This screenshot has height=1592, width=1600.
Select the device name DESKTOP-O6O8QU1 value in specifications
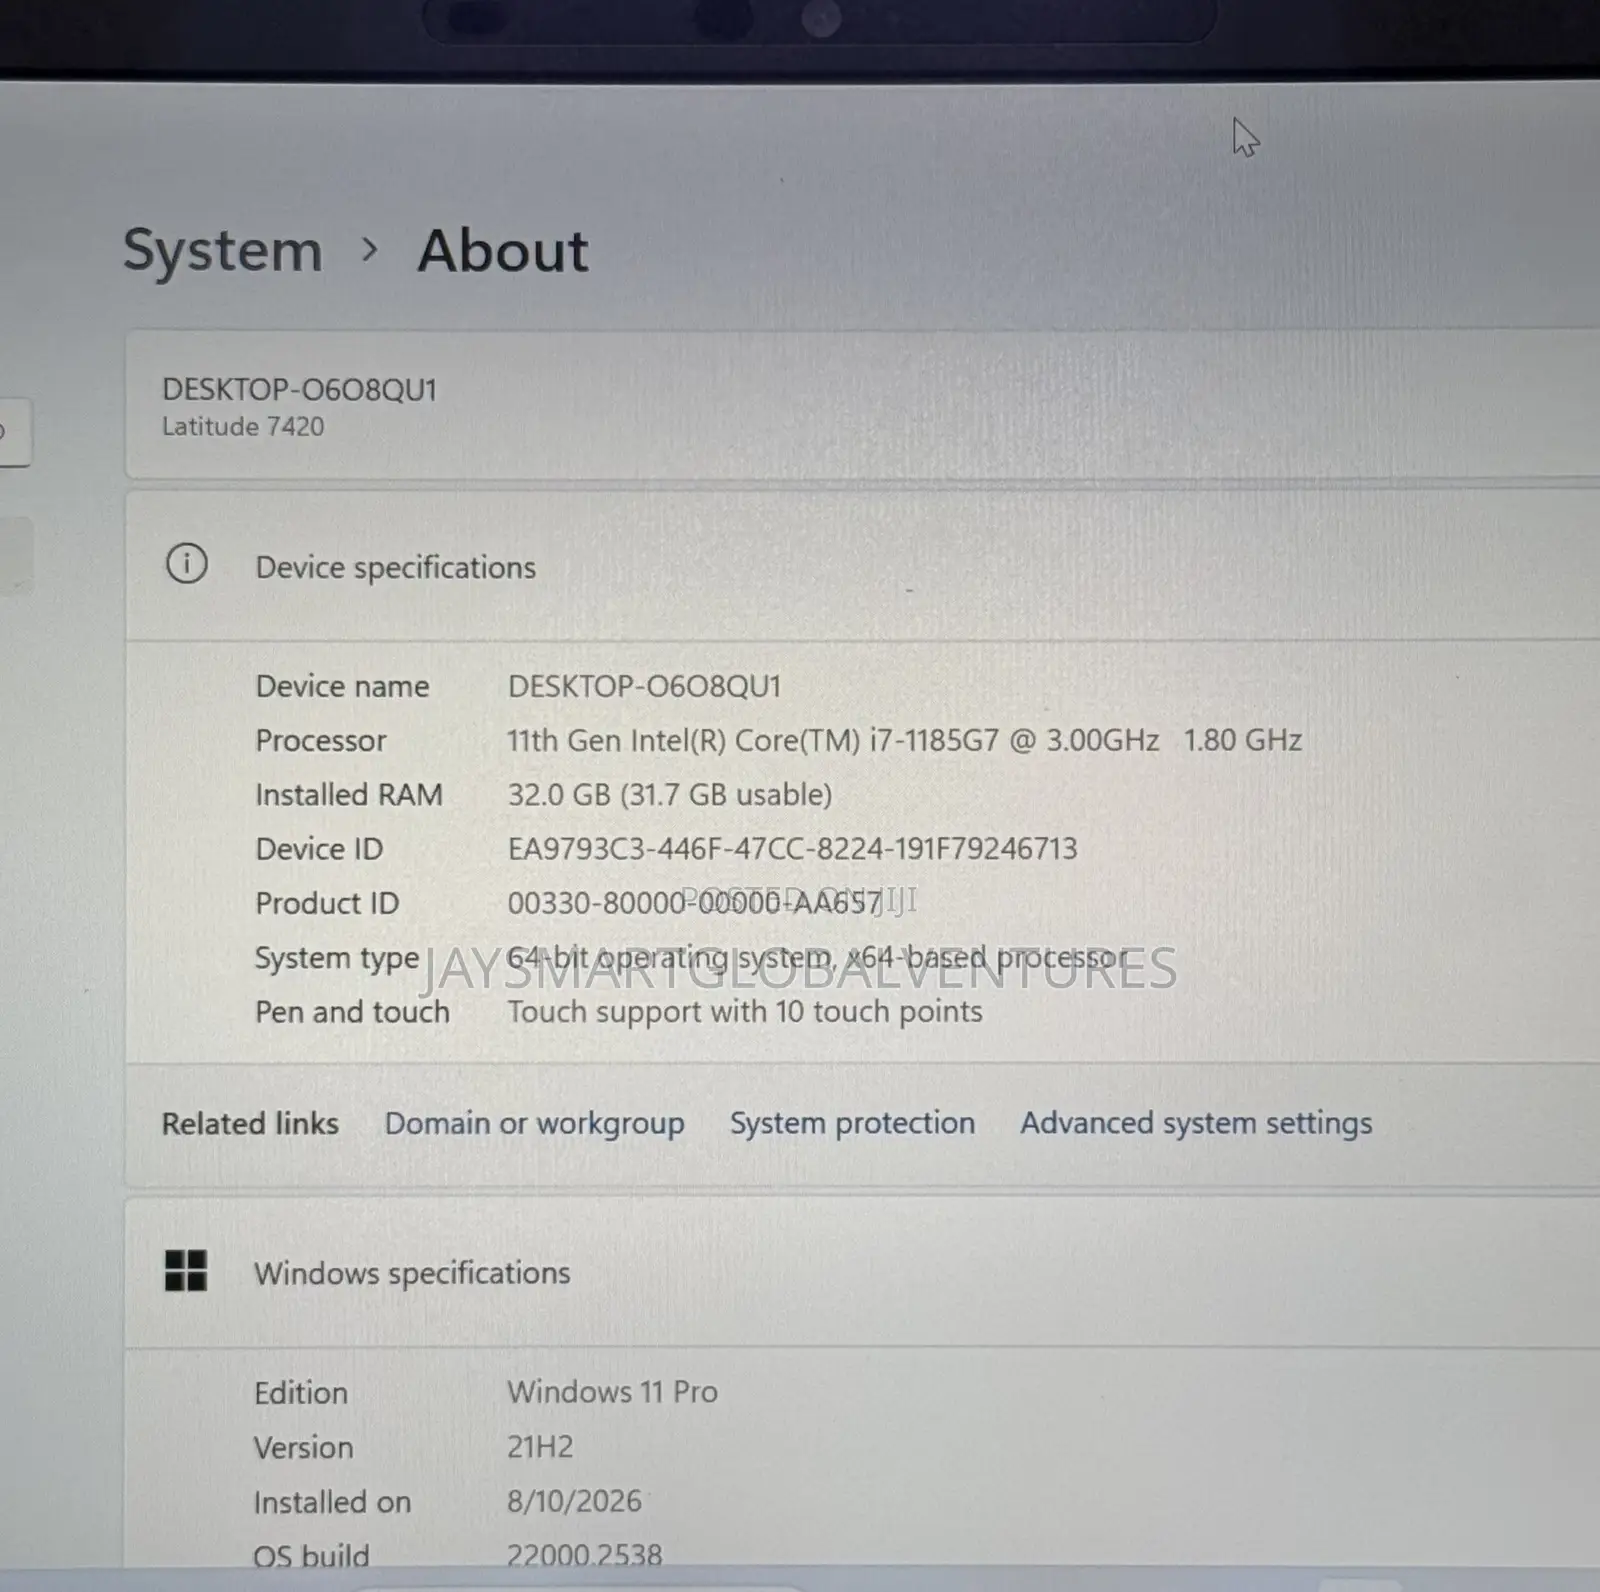point(644,687)
